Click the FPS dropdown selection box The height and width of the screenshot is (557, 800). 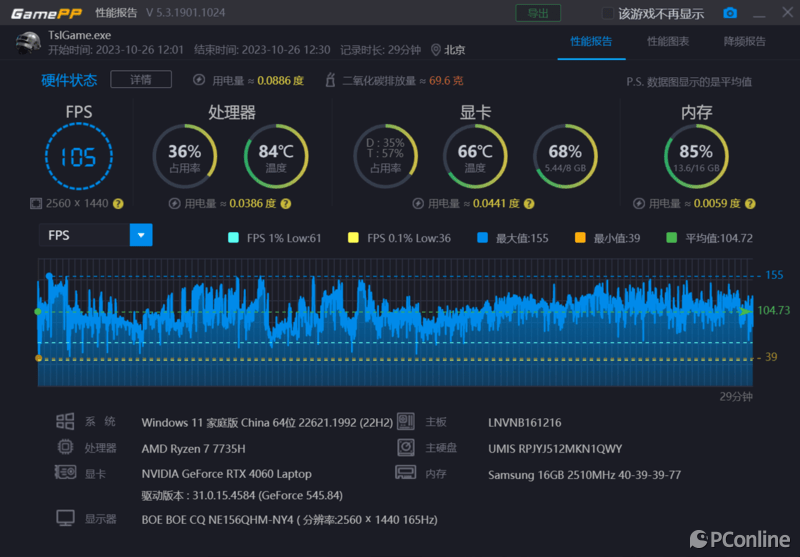tap(95, 235)
